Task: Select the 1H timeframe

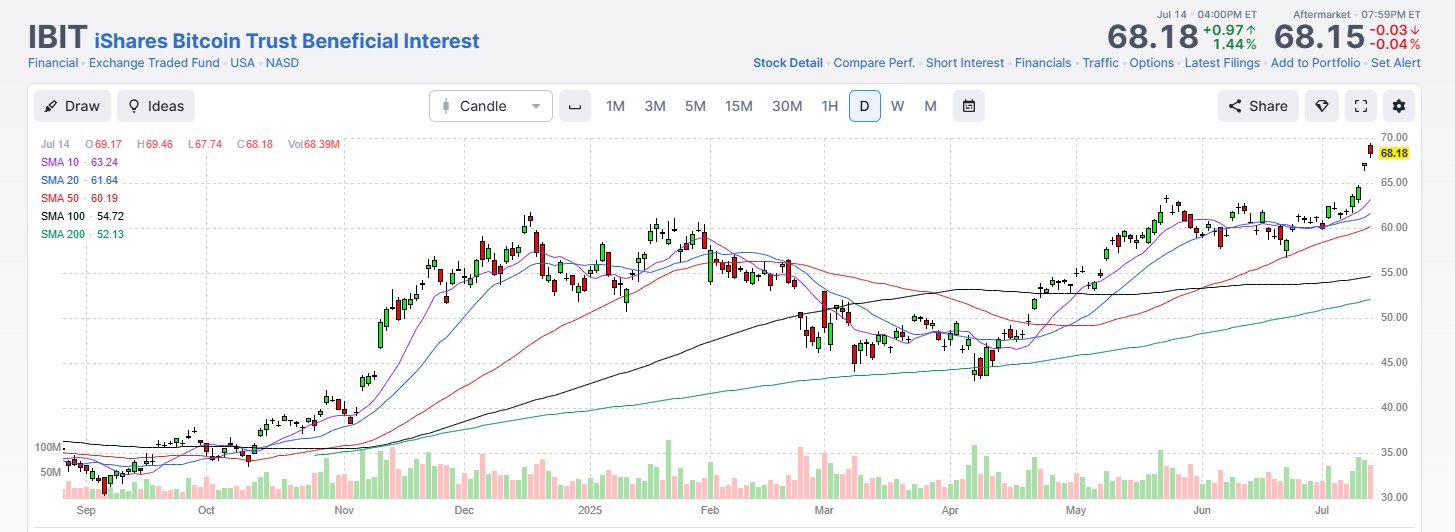Action: tap(829, 106)
